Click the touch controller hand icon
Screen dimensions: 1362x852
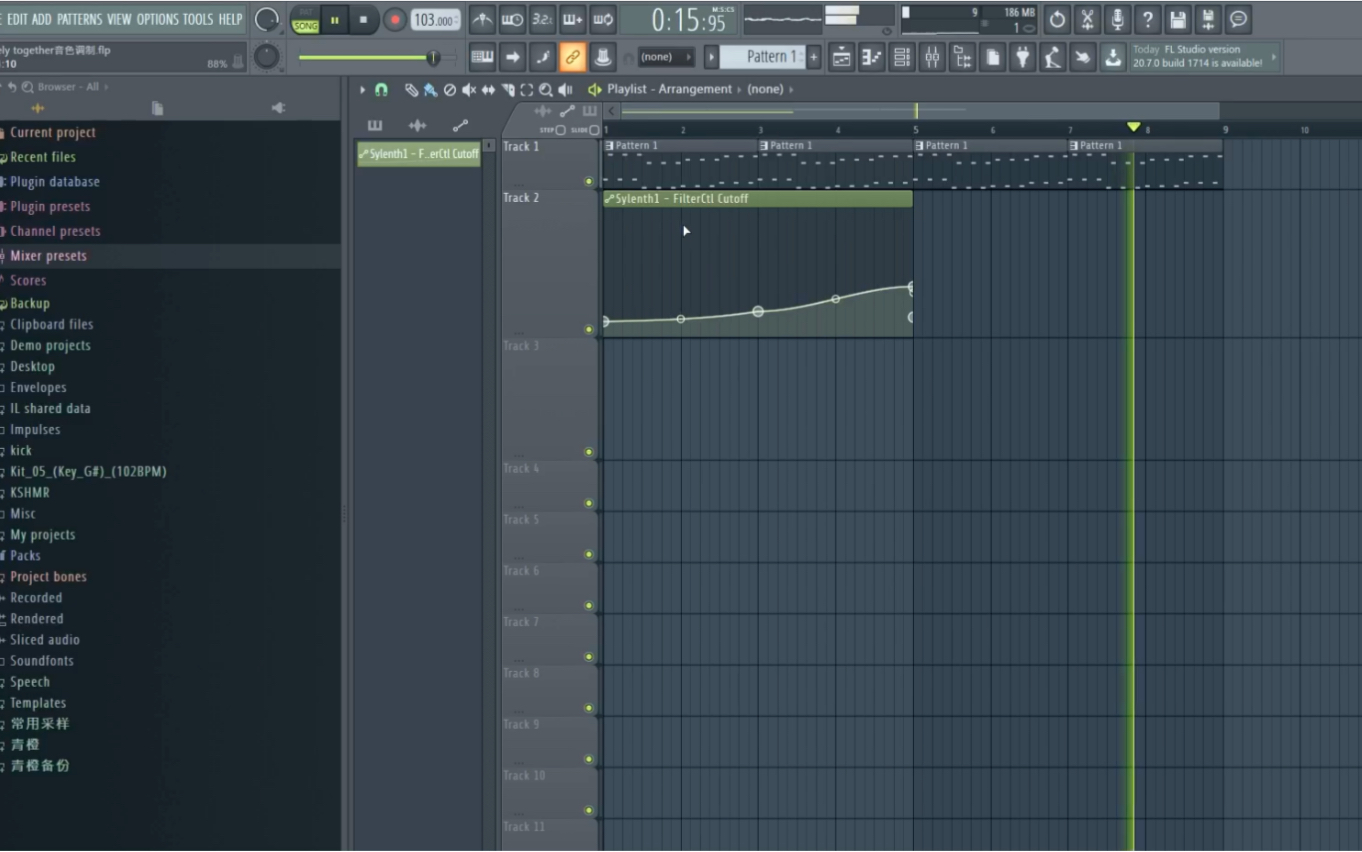point(1082,57)
